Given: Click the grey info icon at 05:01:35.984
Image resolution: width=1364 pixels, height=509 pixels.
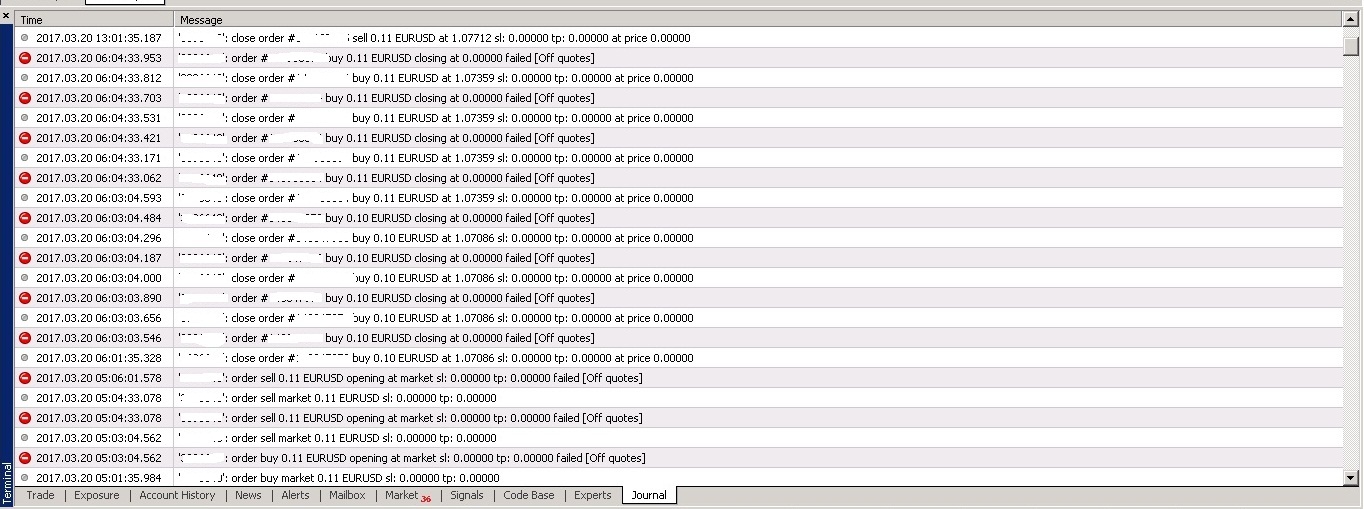Looking at the screenshot, I should click(25, 478).
